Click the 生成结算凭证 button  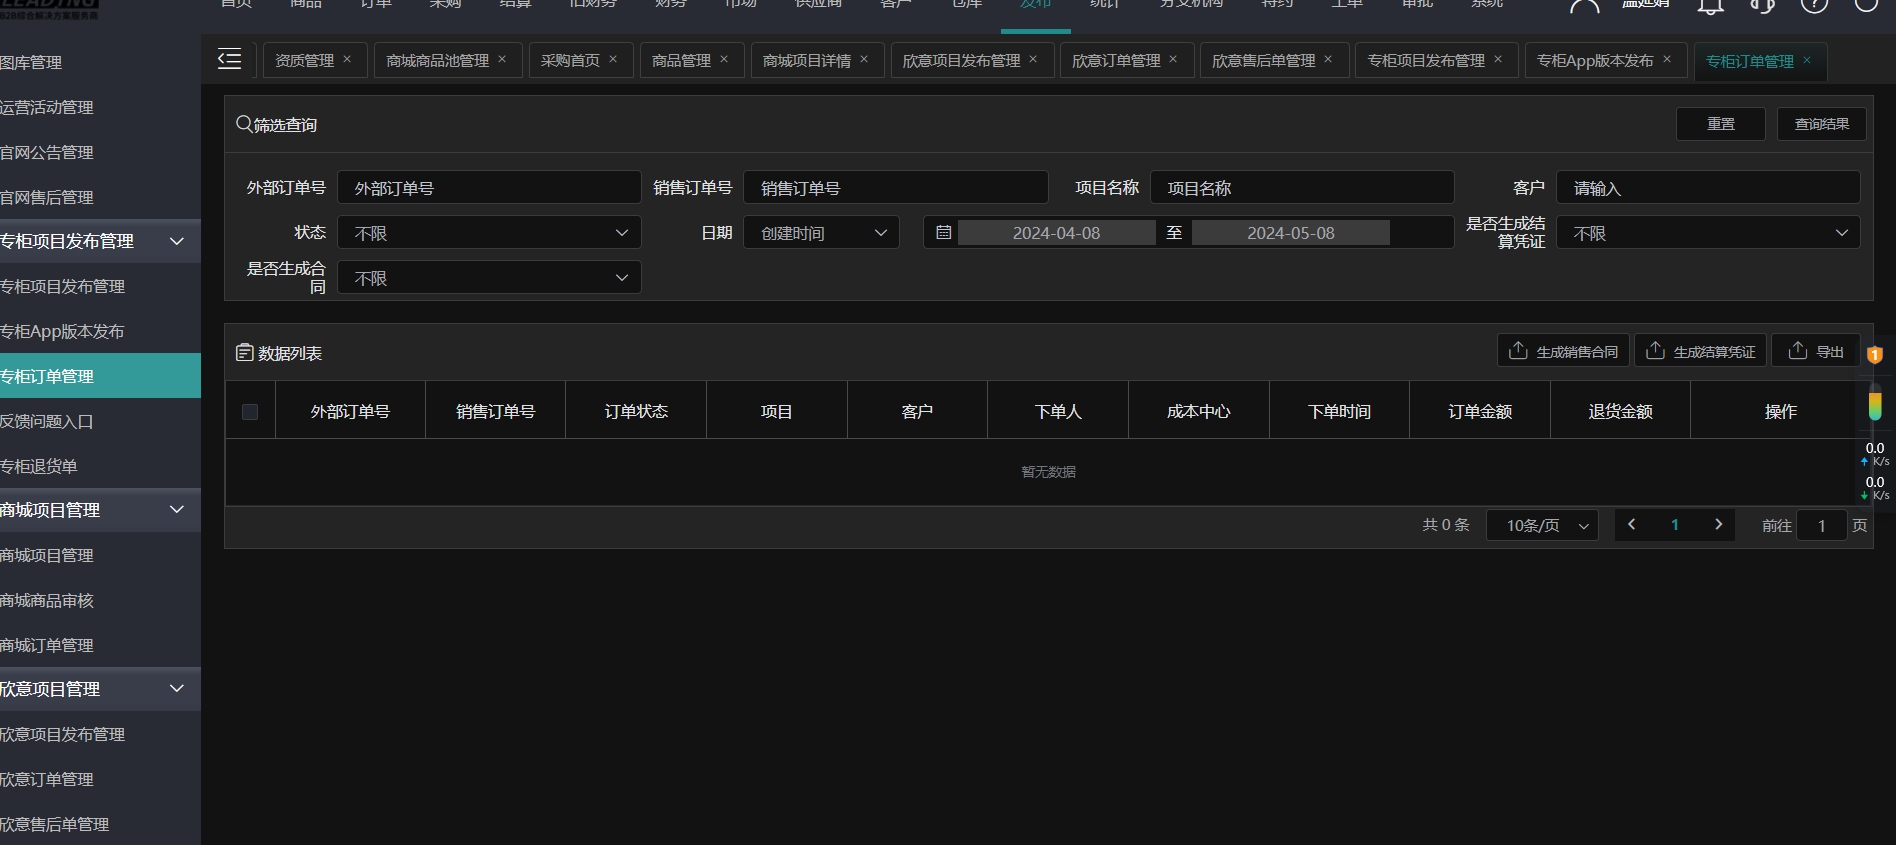point(1701,351)
